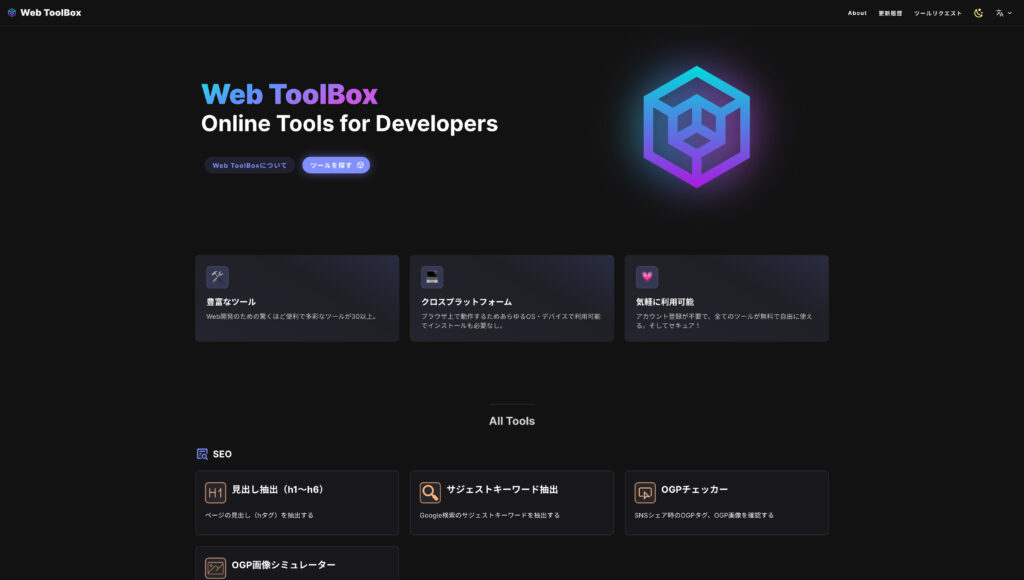This screenshot has width=1024, height=580.
Task: Click the H1 見出し抽出 tool icon
Action: pos(215,491)
